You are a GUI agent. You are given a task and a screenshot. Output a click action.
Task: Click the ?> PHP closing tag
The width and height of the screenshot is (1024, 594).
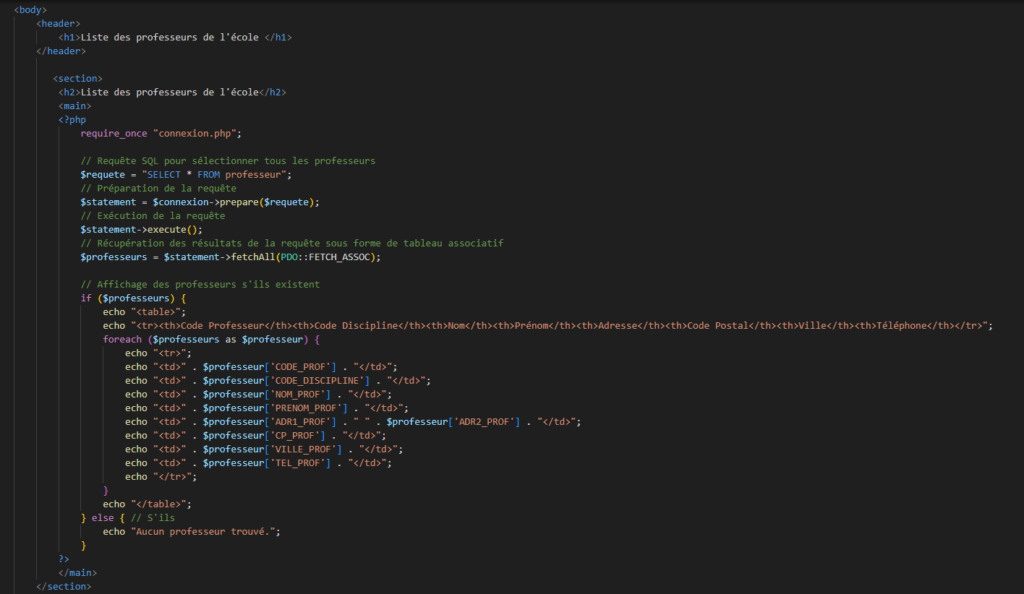pos(64,559)
